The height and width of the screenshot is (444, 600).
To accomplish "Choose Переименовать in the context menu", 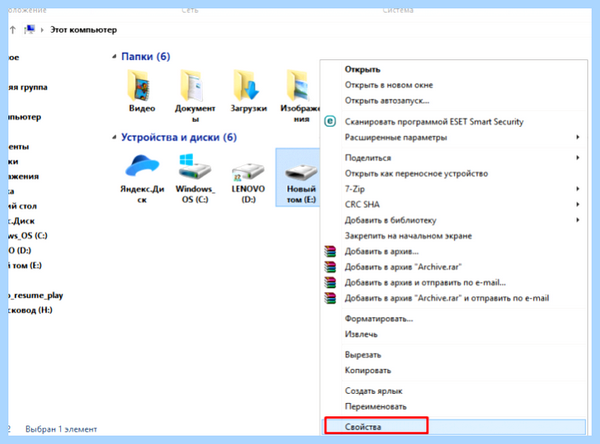I will point(454,406).
